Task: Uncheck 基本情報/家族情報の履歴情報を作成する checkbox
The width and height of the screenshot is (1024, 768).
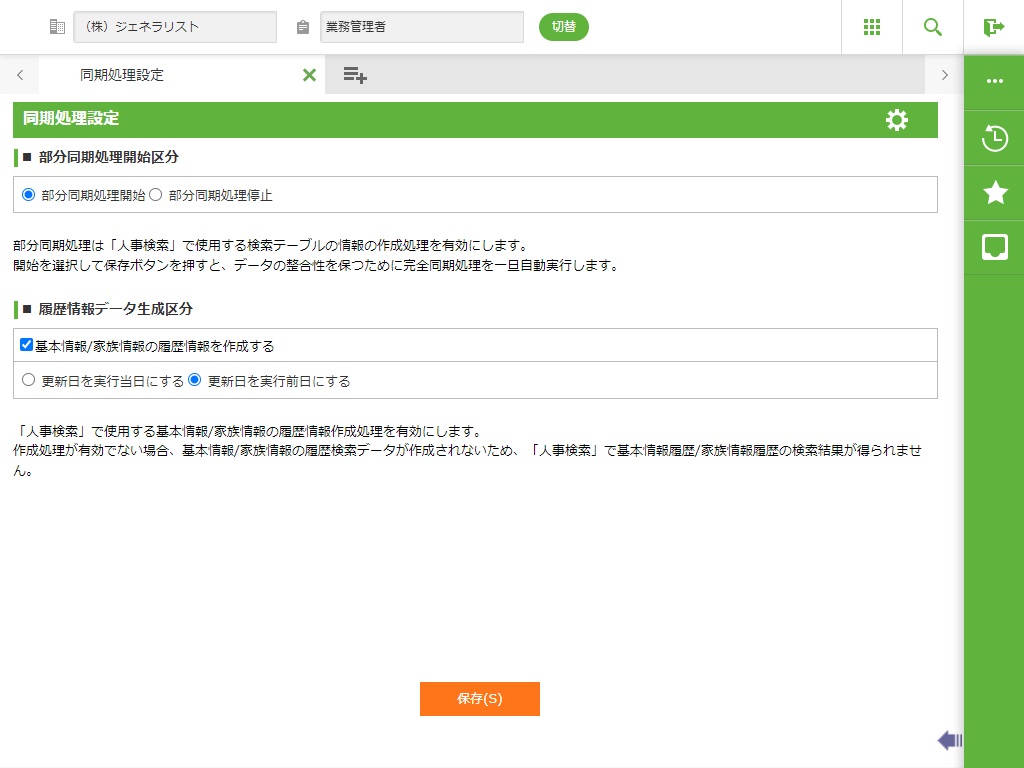Action: [x=27, y=345]
